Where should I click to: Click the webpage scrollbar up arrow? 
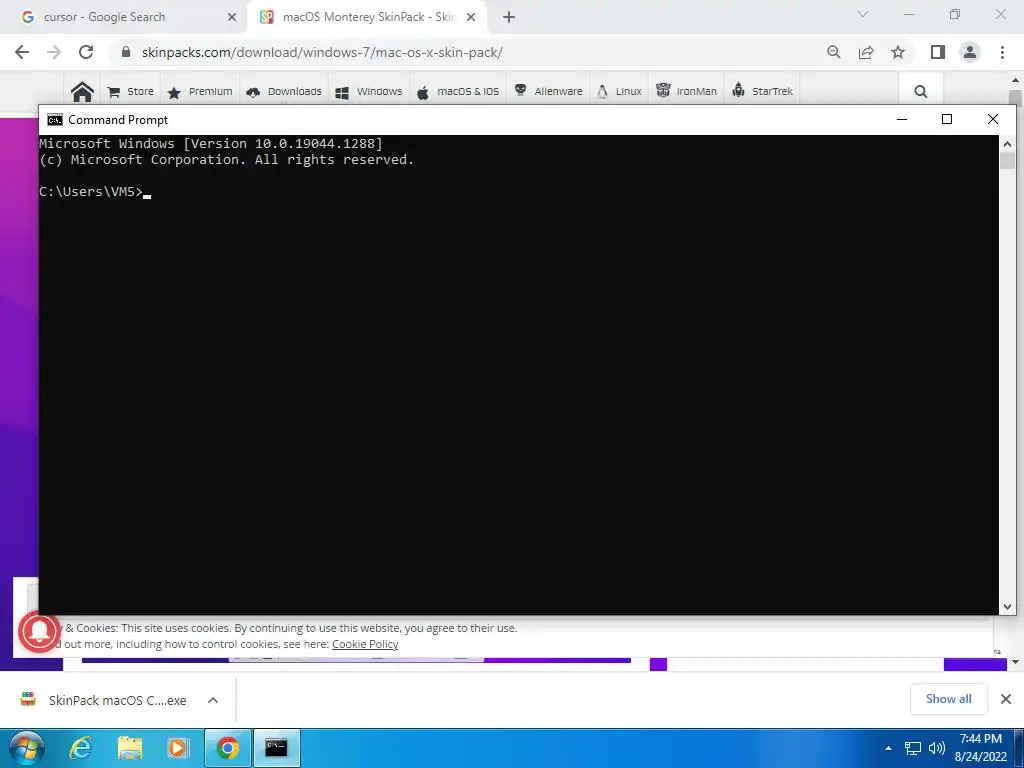coord(1016,80)
